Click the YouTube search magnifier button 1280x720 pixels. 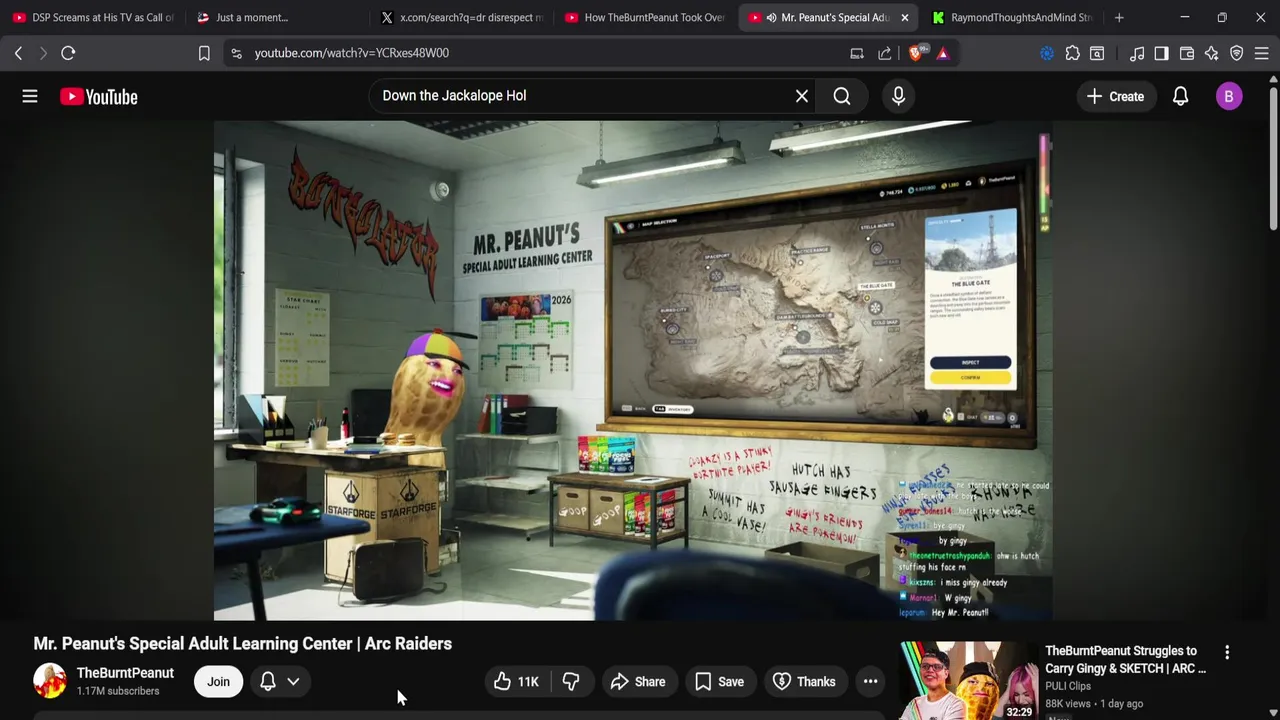pos(842,96)
